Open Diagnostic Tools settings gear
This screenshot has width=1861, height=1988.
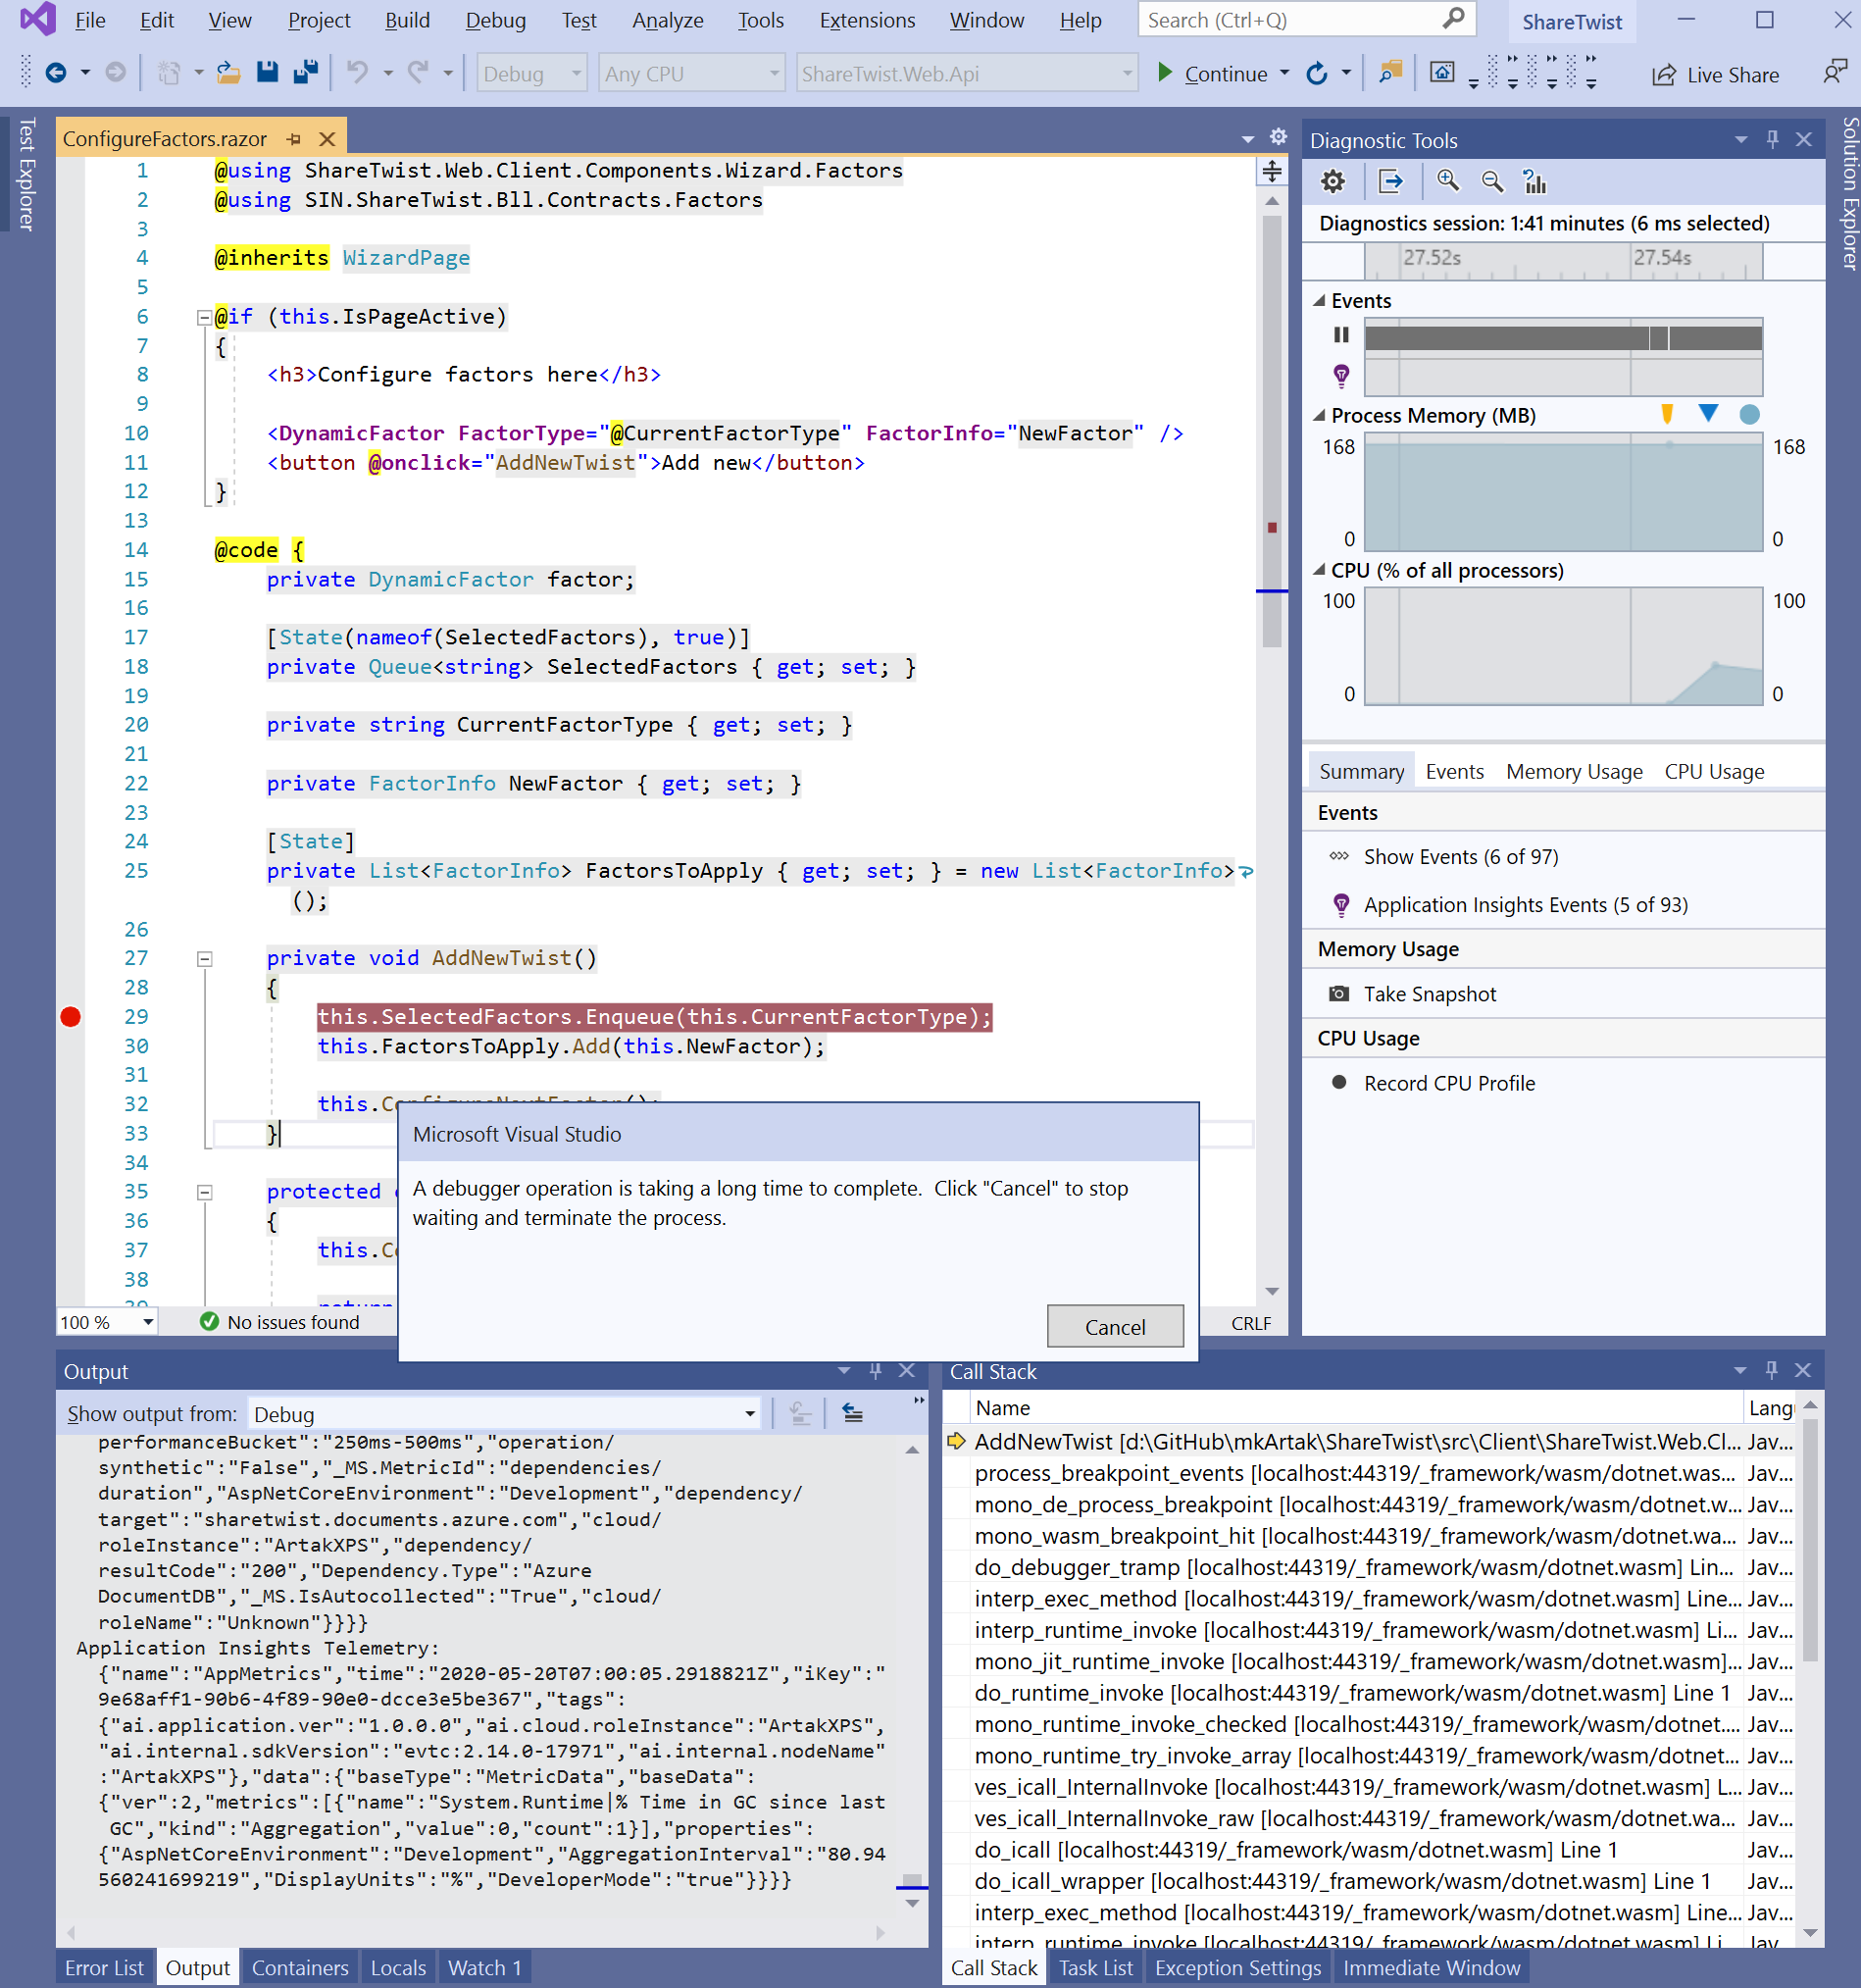(1333, 181)
